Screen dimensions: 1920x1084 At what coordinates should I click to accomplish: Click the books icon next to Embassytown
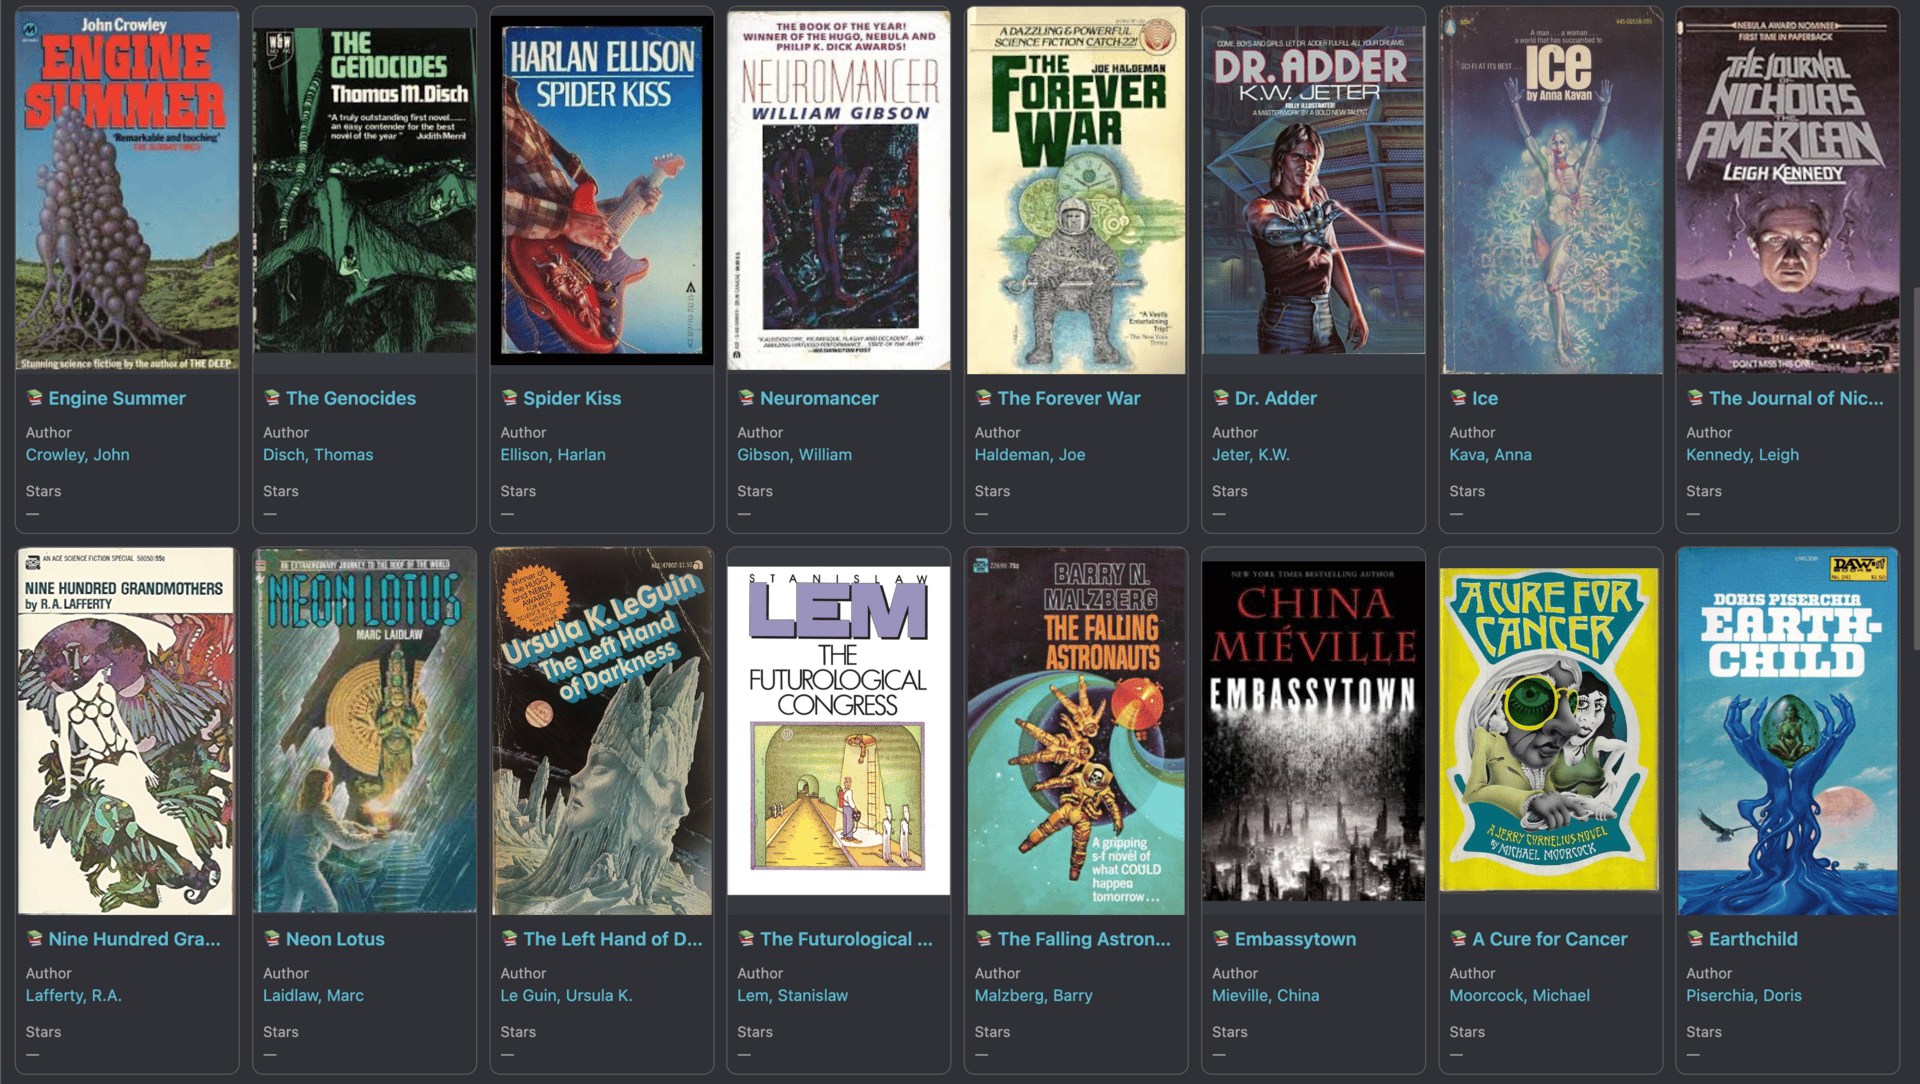[1221, 939]
